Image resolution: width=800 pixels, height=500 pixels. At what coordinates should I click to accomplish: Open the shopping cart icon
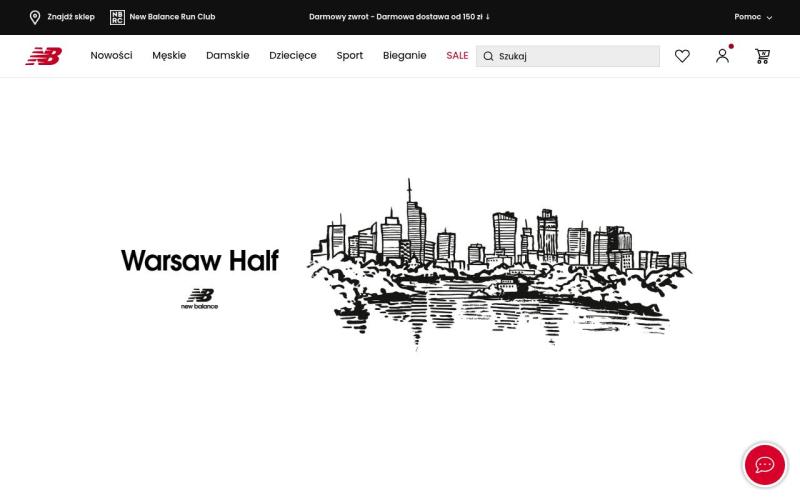762,56
